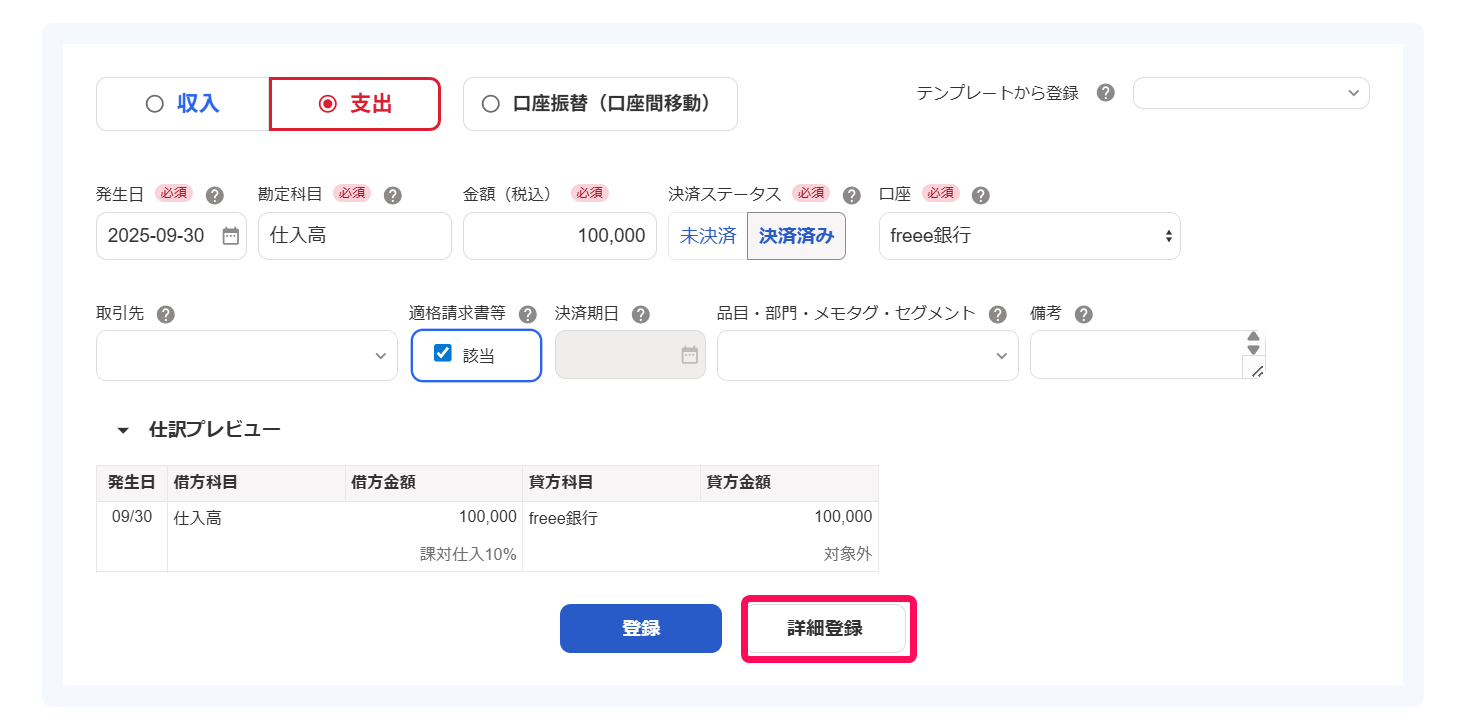Show help icon next to 発生日
This screenshot has width=1483, height=727.
(x=214, y=195)
